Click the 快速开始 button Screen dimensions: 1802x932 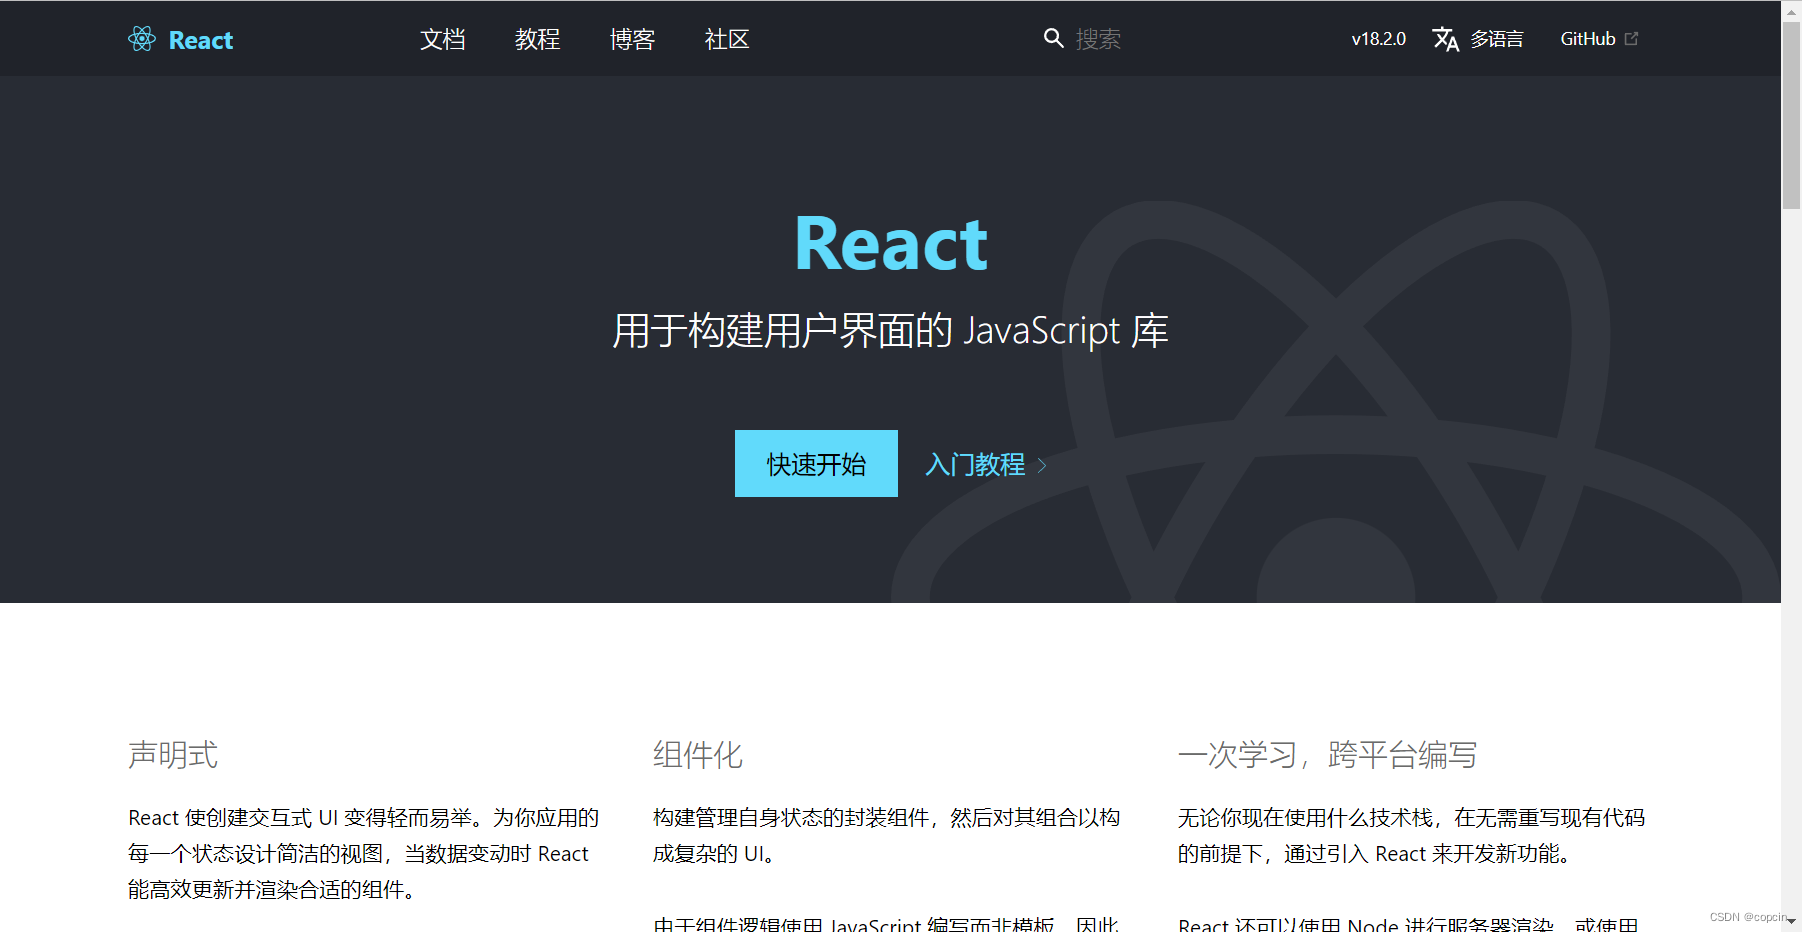(816, 464)
